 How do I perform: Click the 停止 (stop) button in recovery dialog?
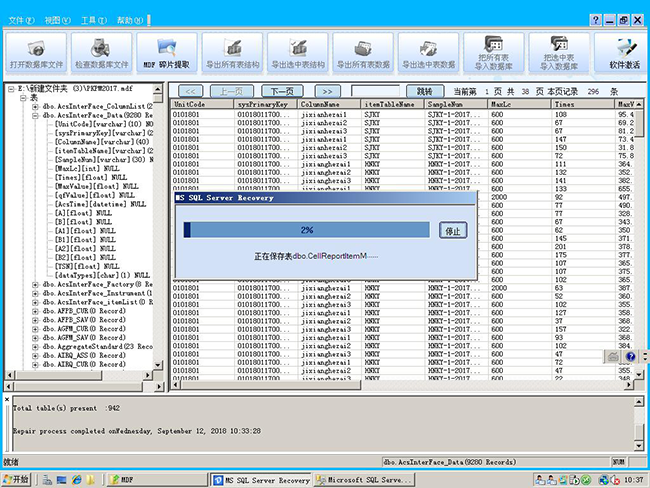[453, 231]
